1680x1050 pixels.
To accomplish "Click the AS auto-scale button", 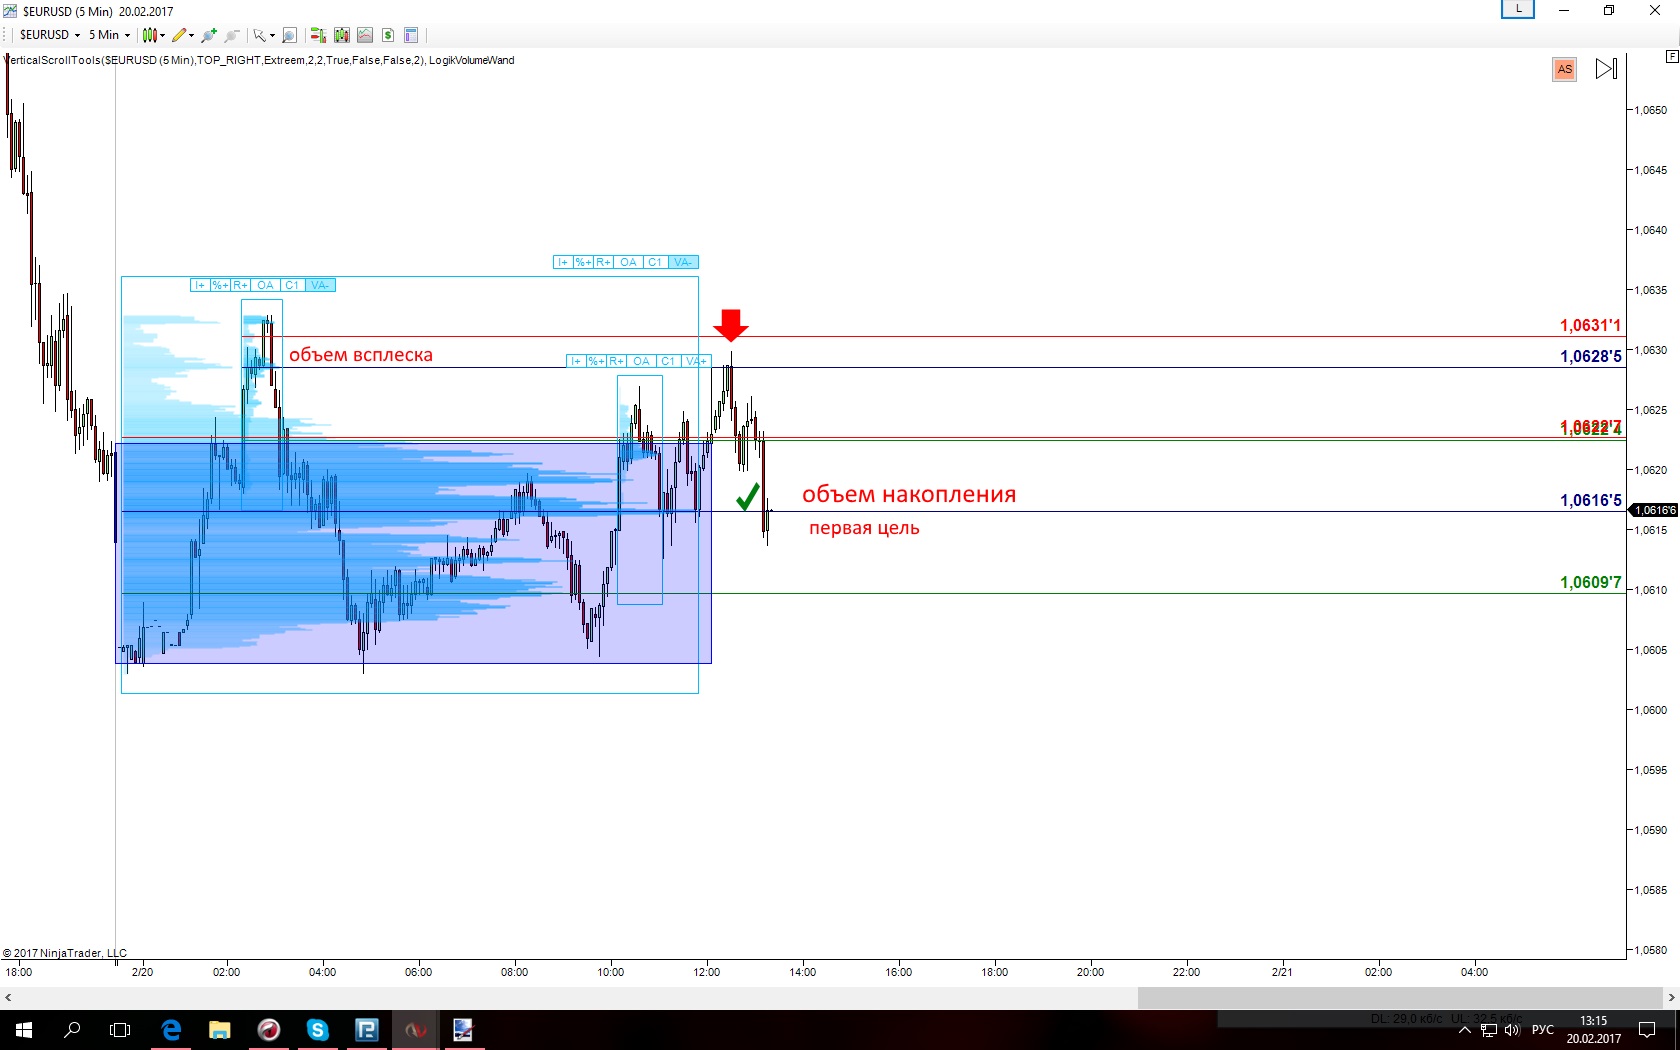I will pos(1565,69).
